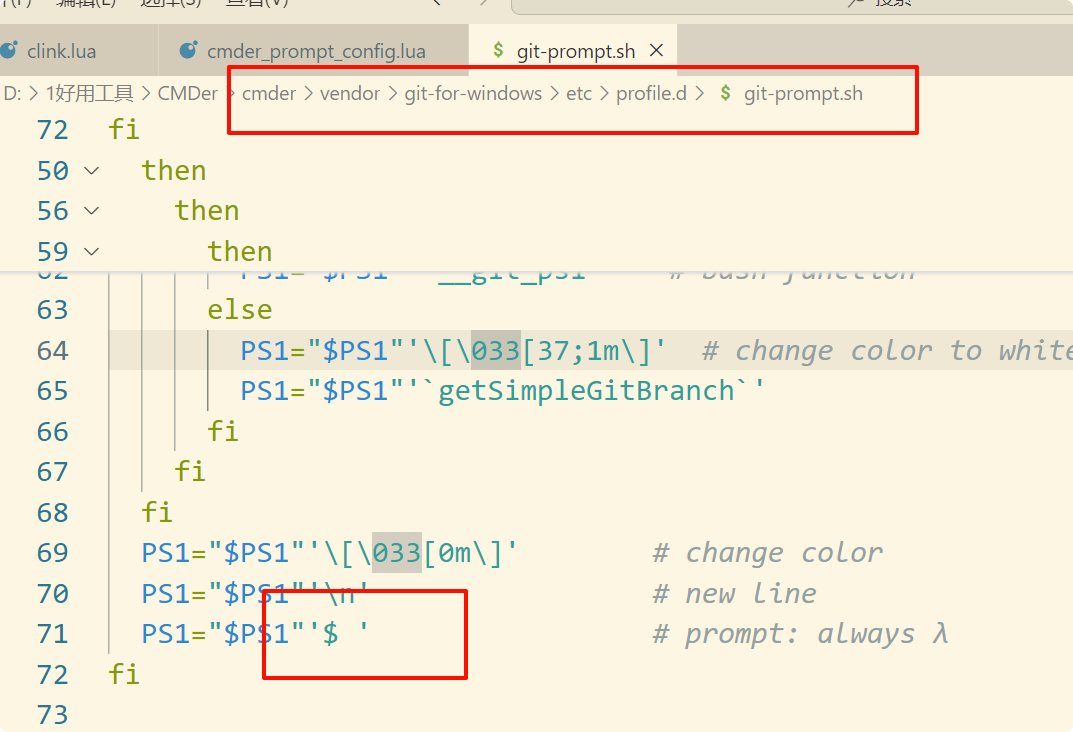Click the 'else' keyword on line 63

pos(240,310)
